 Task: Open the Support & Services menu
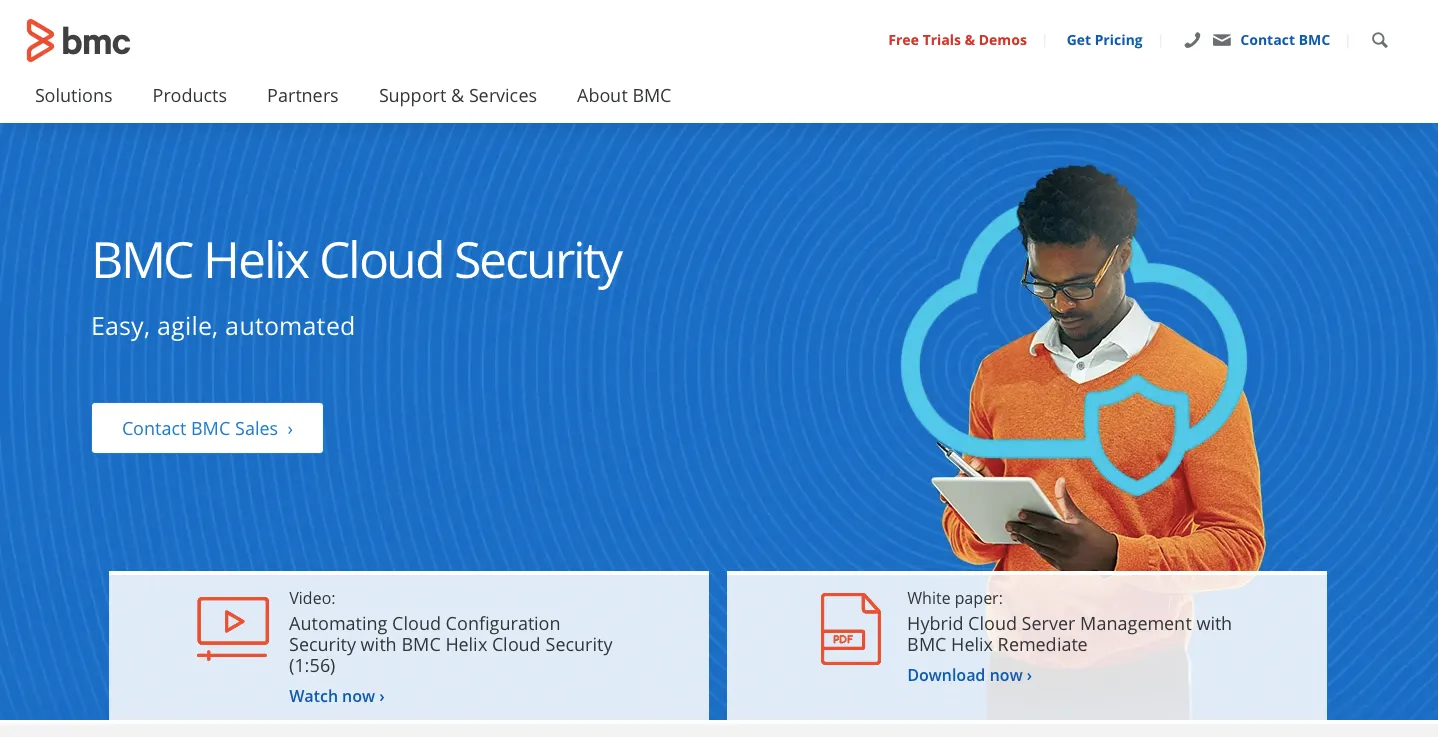click(458, 96)
